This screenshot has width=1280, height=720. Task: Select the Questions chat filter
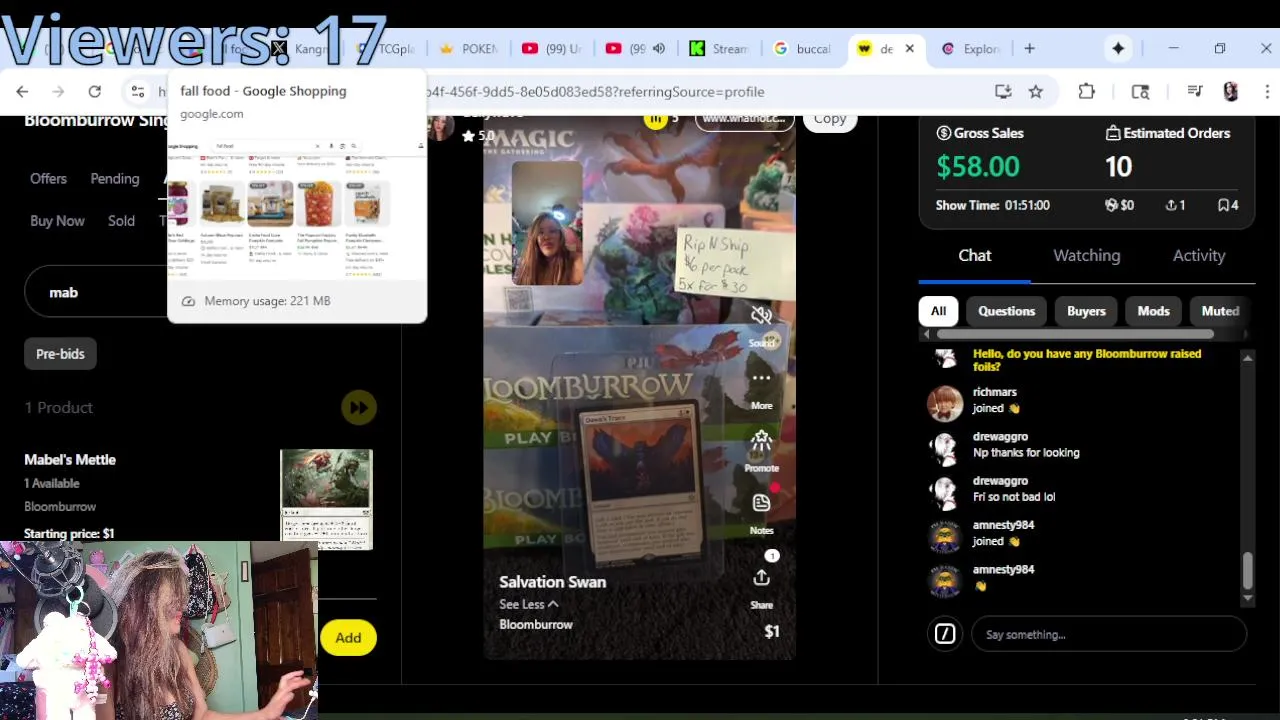(1006, 311)
